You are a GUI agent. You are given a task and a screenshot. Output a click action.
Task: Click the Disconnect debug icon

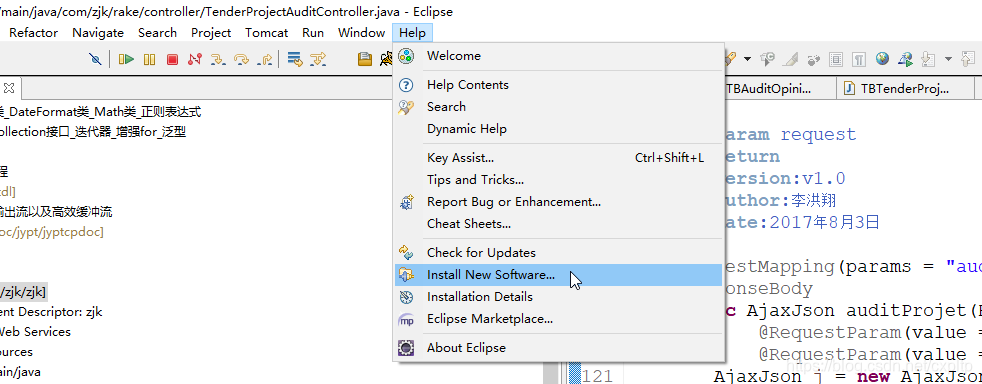pyautogui.click(x=195, y=59)
